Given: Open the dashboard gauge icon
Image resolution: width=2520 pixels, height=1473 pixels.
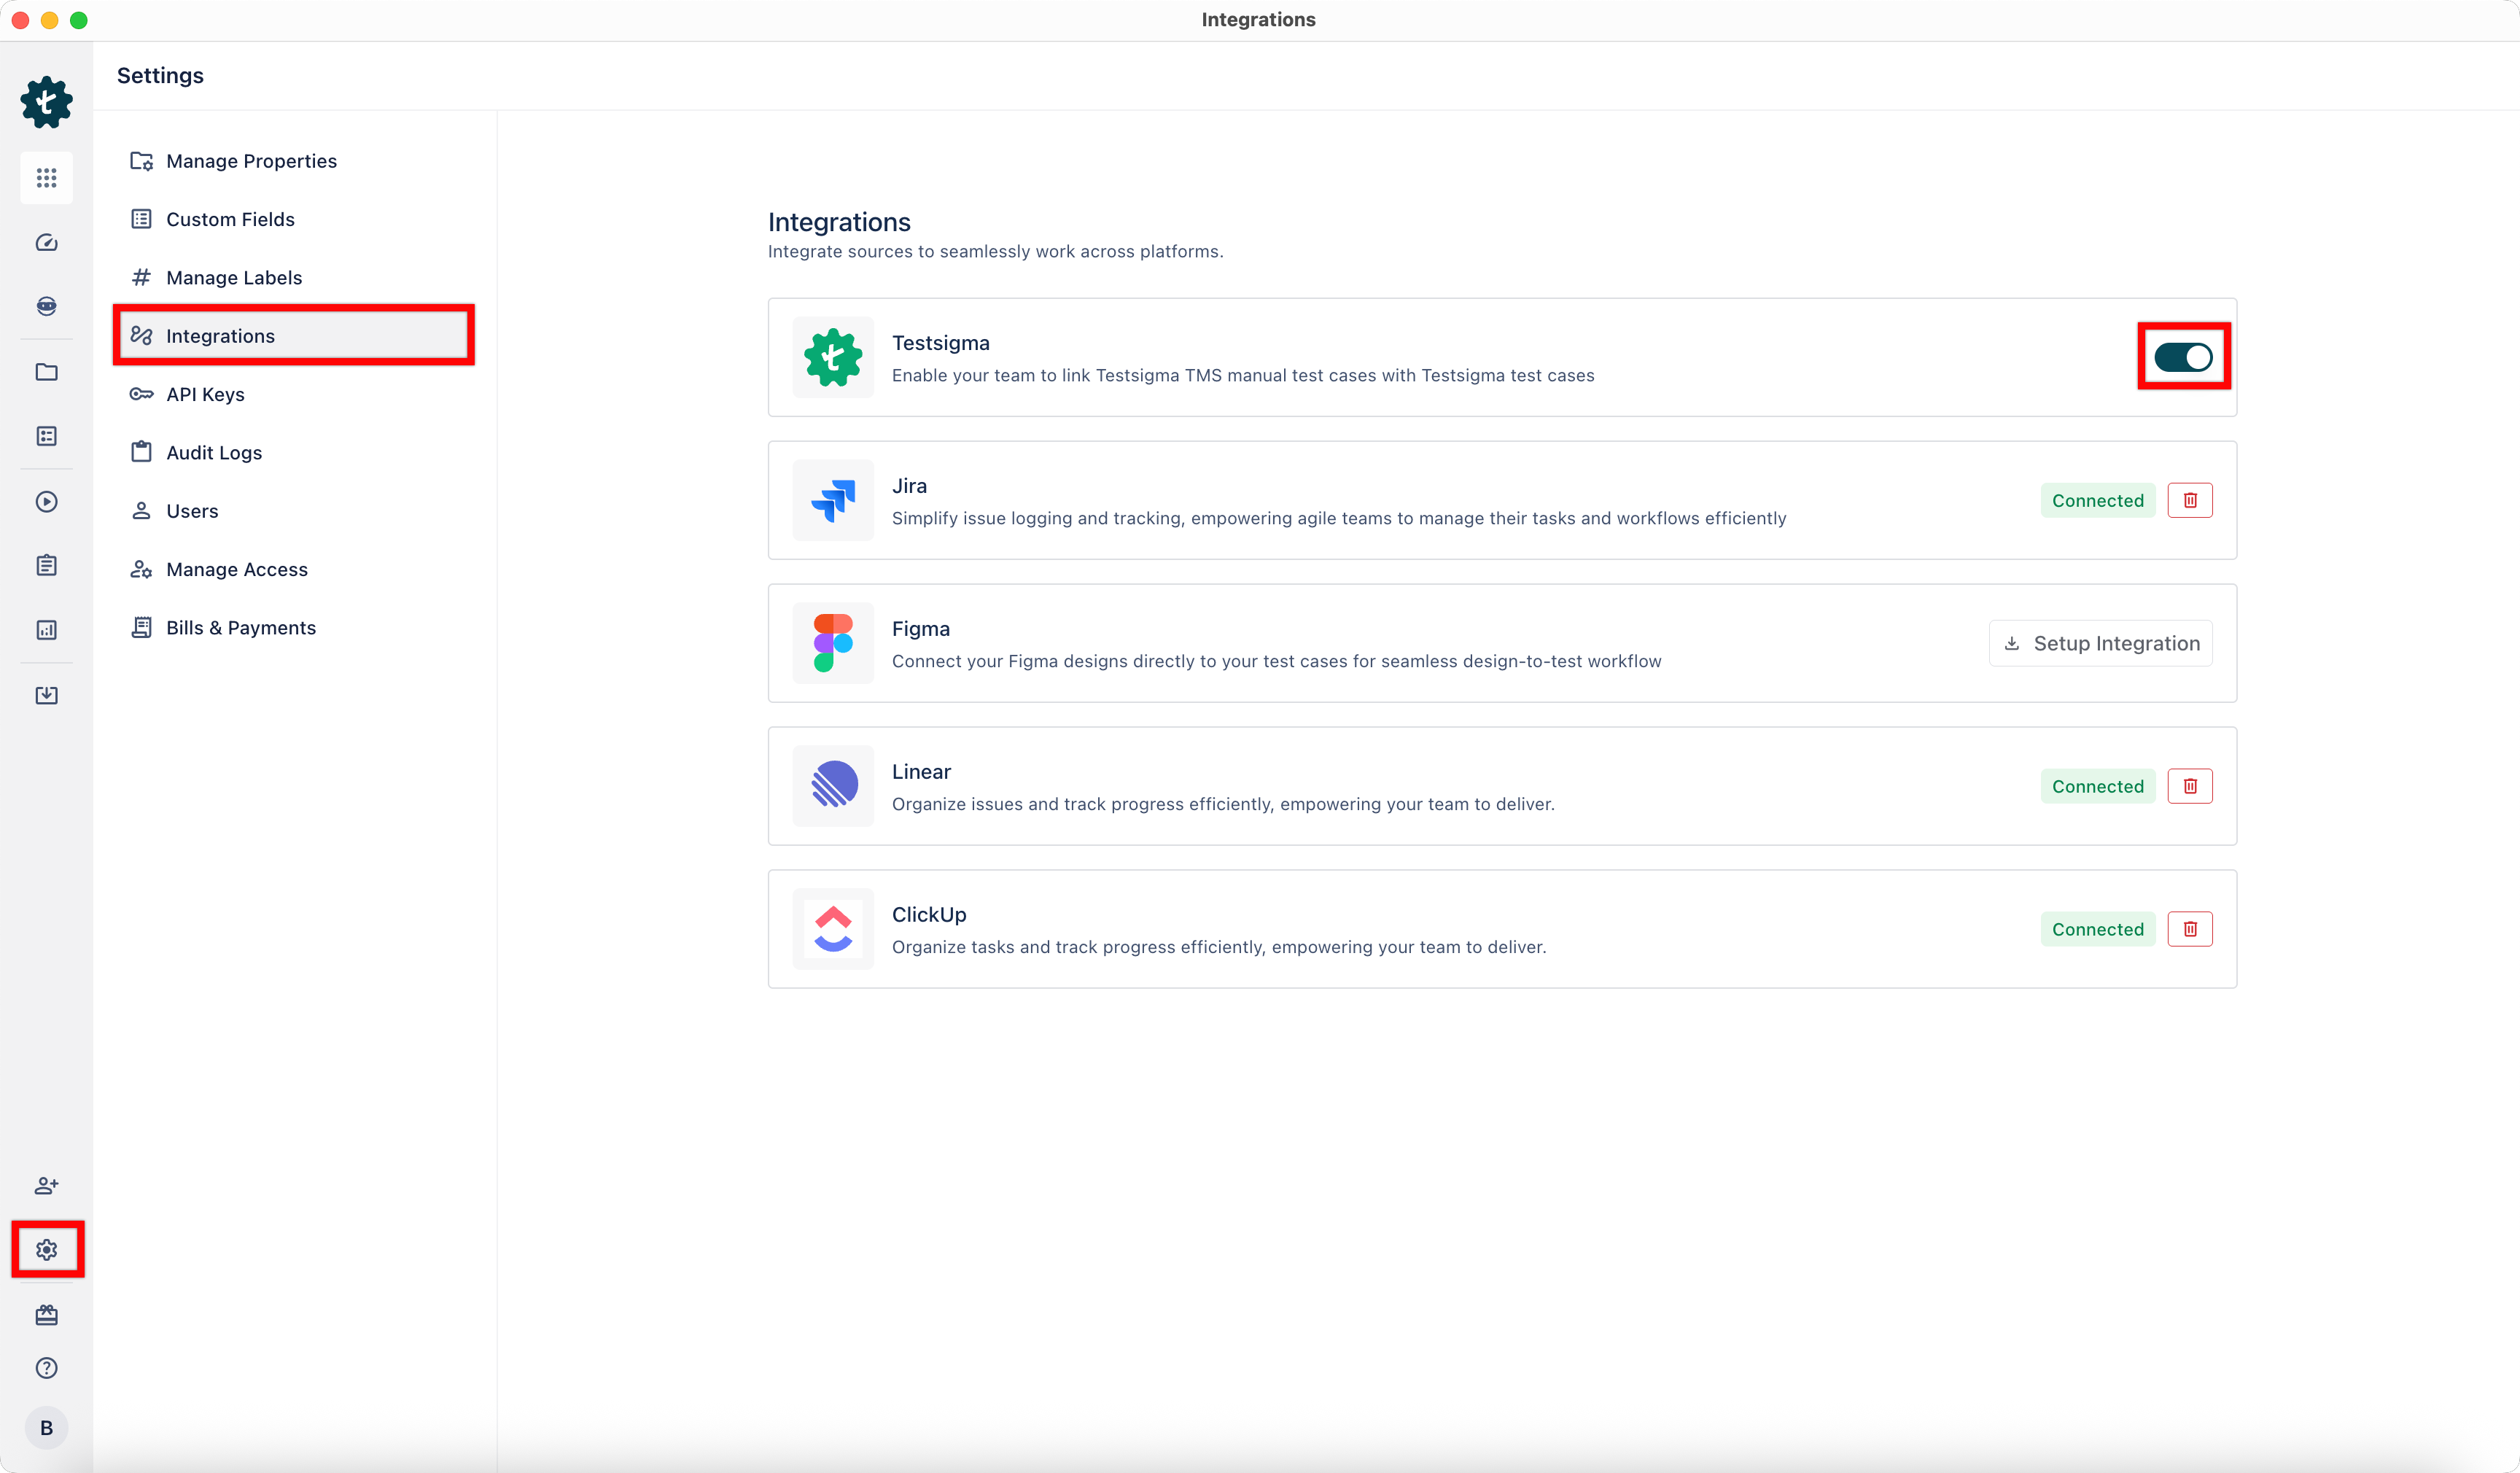Looking at the screenshot, I should tap(46, 242).
